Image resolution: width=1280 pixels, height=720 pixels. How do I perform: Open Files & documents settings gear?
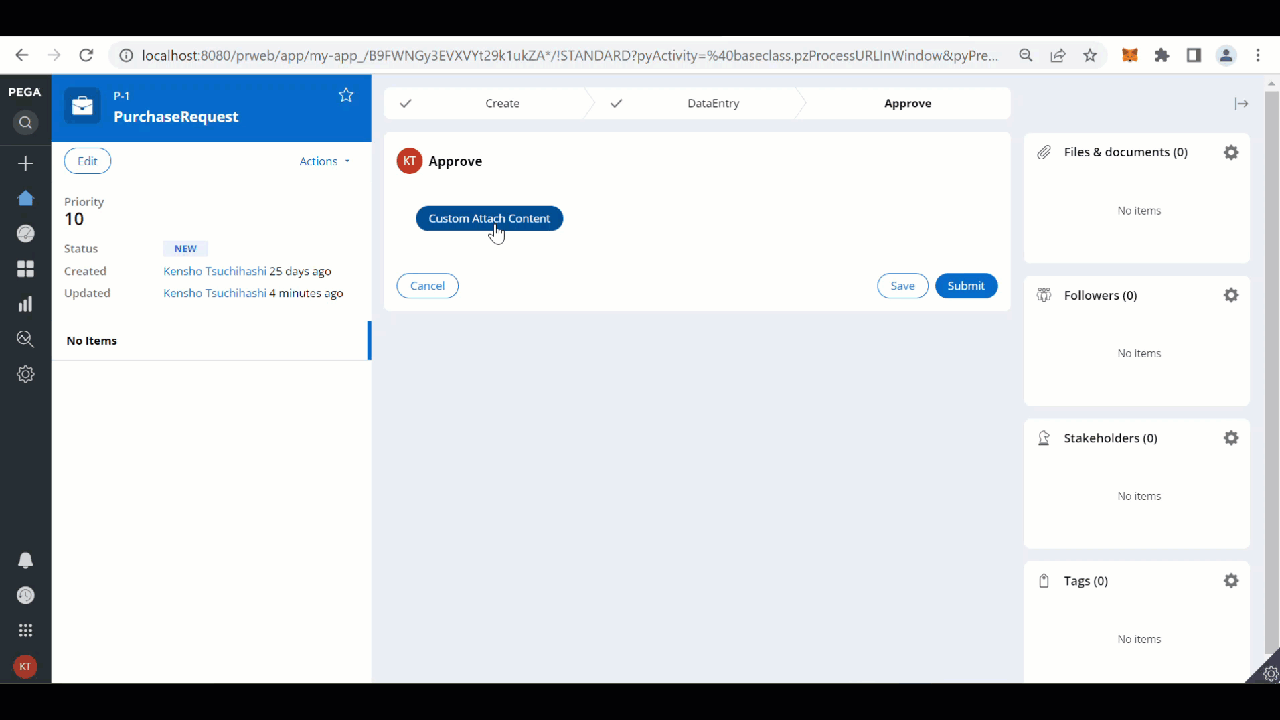tap(1231, 152)
